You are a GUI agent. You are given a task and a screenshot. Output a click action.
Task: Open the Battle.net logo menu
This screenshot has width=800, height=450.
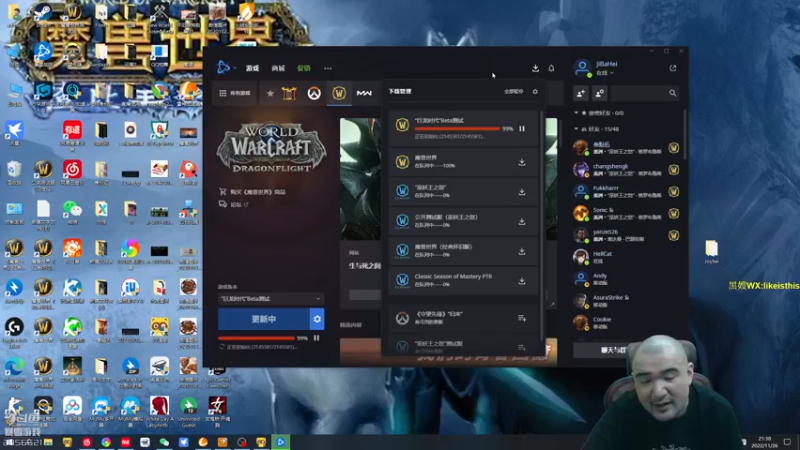click(223, 67)
